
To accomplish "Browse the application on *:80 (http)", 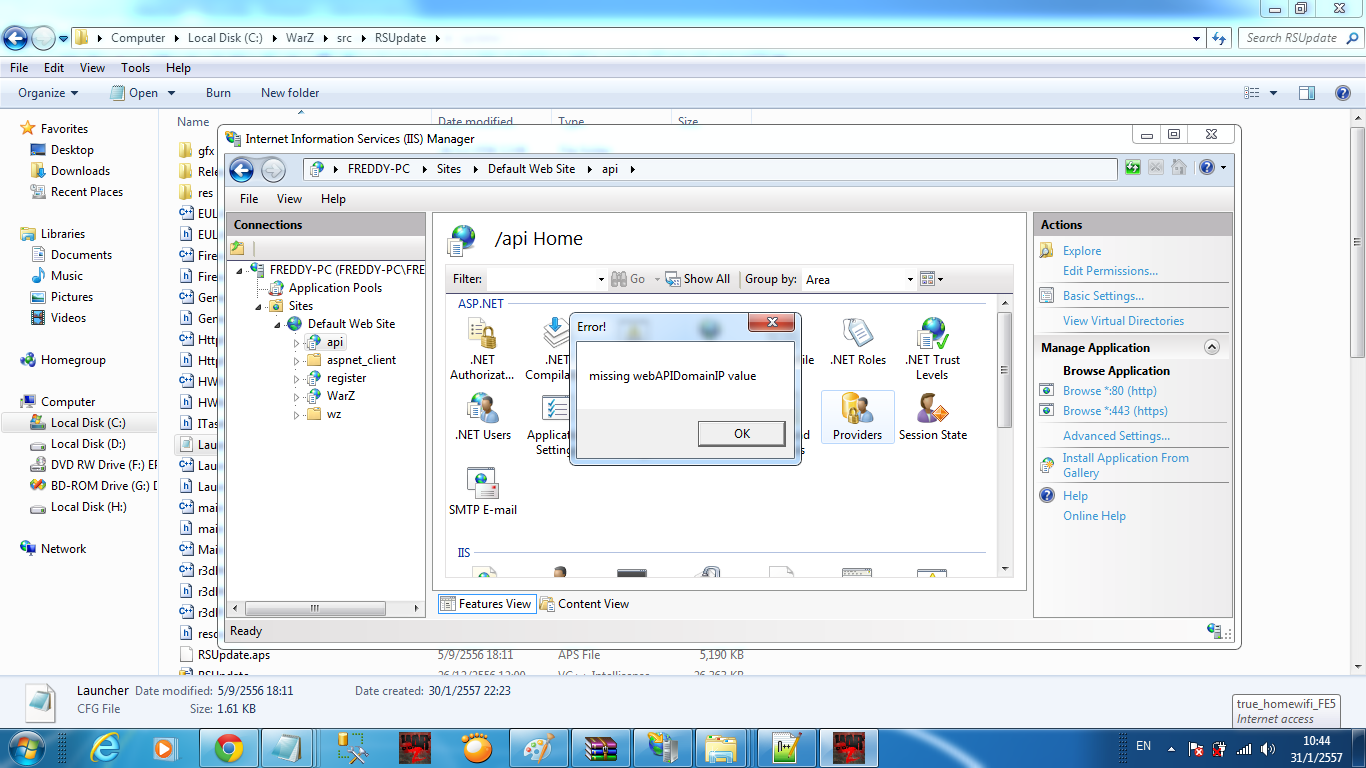I will pyautogui.click(x=1109, y=391).
